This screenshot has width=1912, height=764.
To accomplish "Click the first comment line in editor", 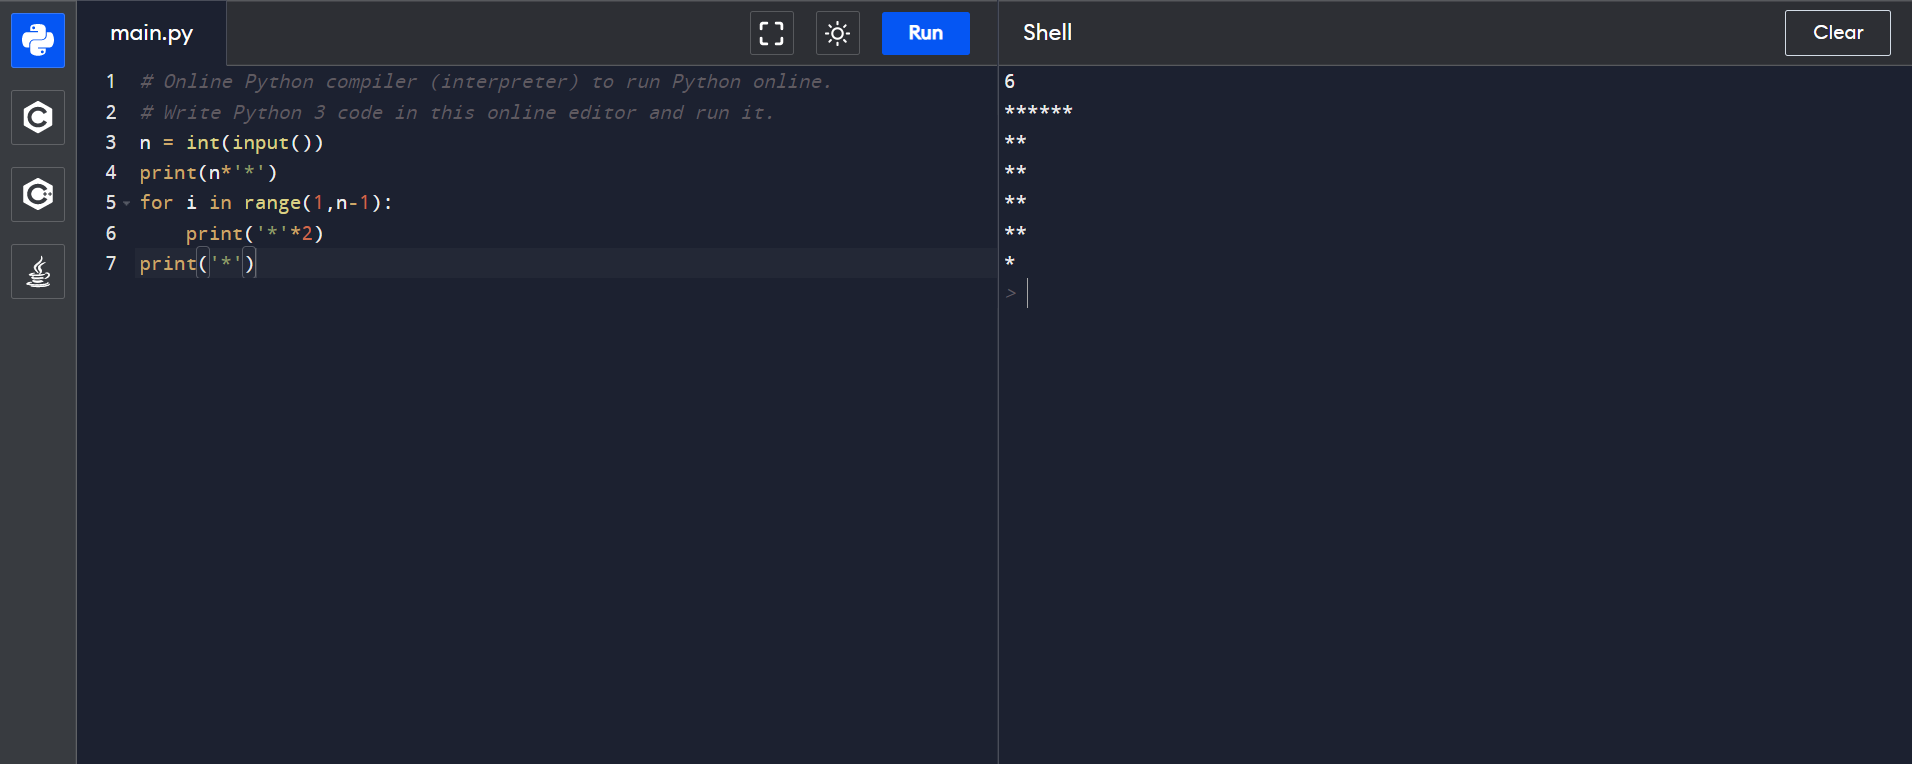I will coord(485,82).
